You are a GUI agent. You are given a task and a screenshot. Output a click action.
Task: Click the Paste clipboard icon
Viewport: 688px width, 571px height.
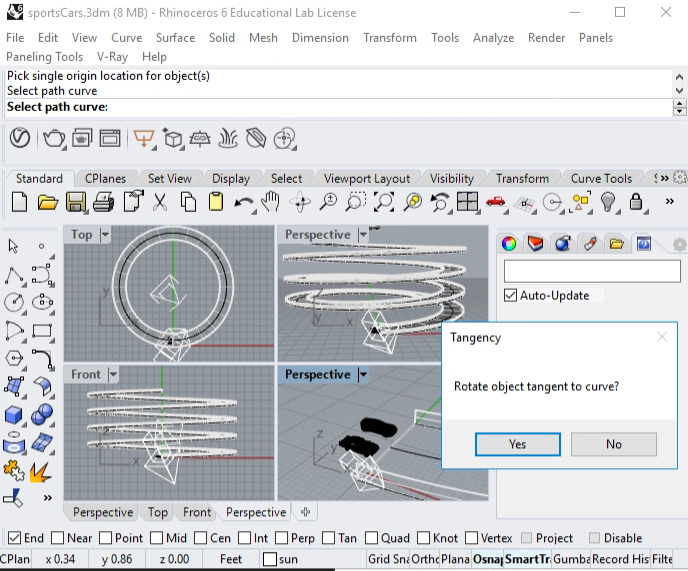click(215, 202)
